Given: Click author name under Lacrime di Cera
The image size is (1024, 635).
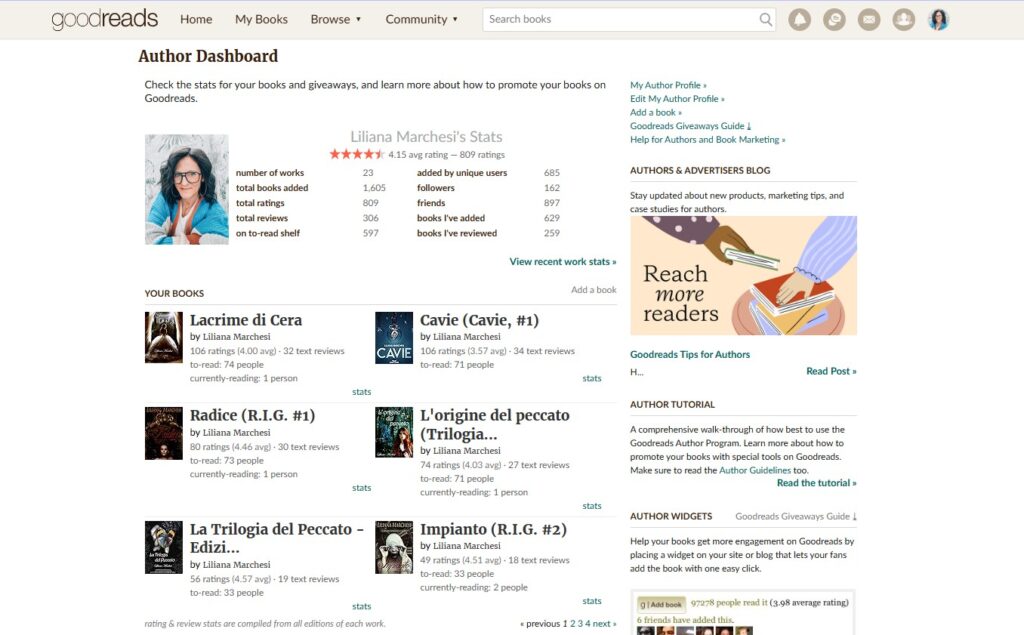Looking at the screenshot, I should pyautogui.click(x=236, y=336).
